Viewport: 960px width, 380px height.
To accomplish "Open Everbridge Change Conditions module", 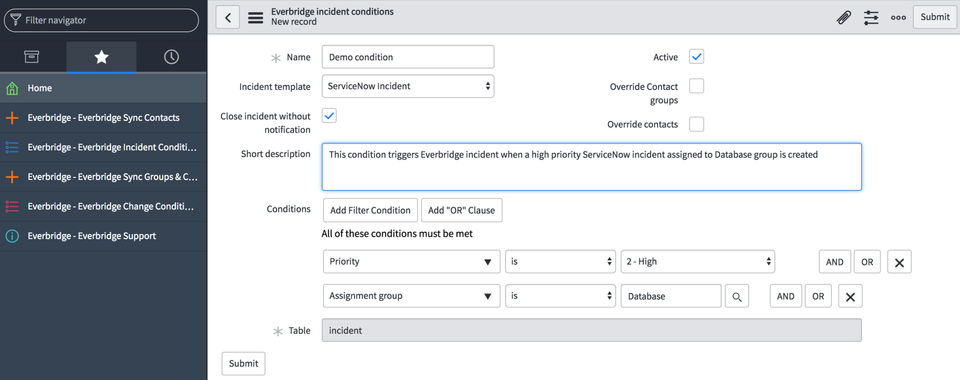I will 103,206.
